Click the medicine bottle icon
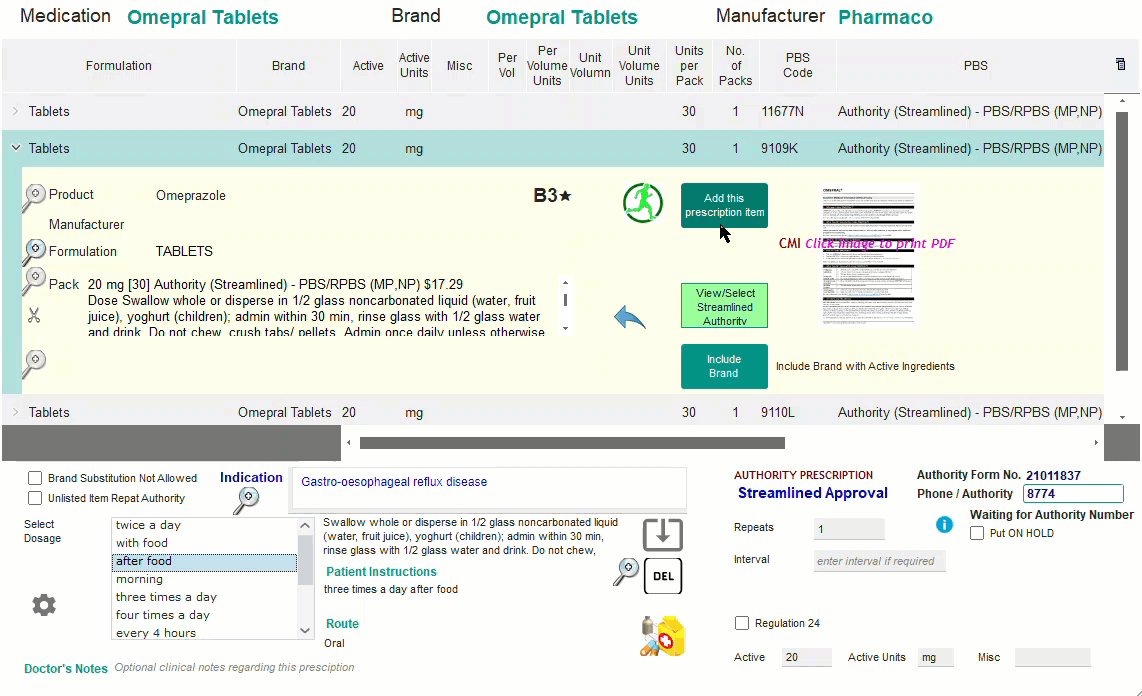The width and height of the screenshot is (1142, 696). click(x=663, y=636)
